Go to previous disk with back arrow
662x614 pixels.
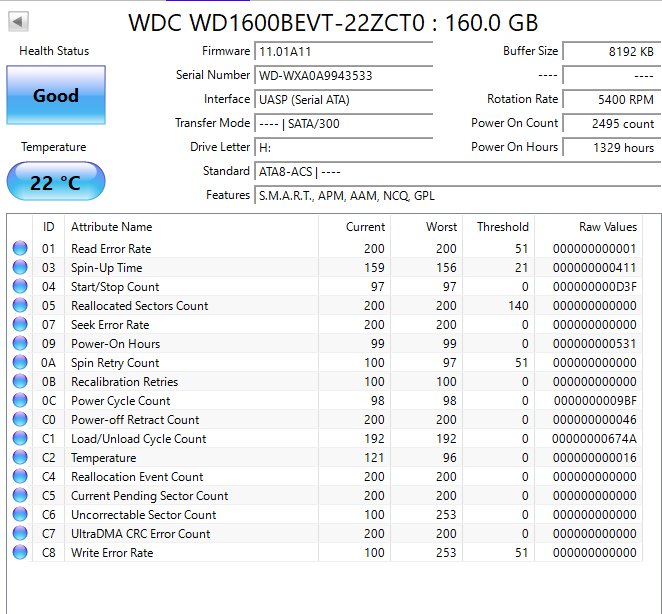(x=18, y=21)
